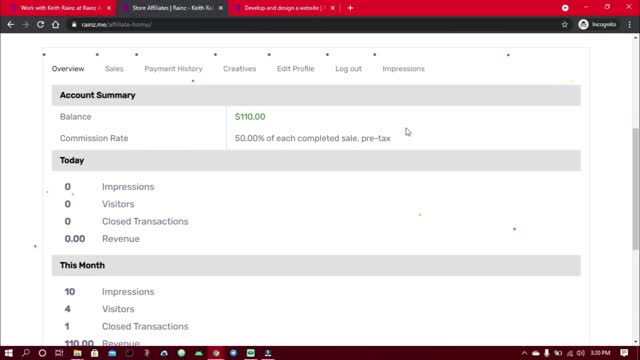View the Payment History tab

(173, 69)
